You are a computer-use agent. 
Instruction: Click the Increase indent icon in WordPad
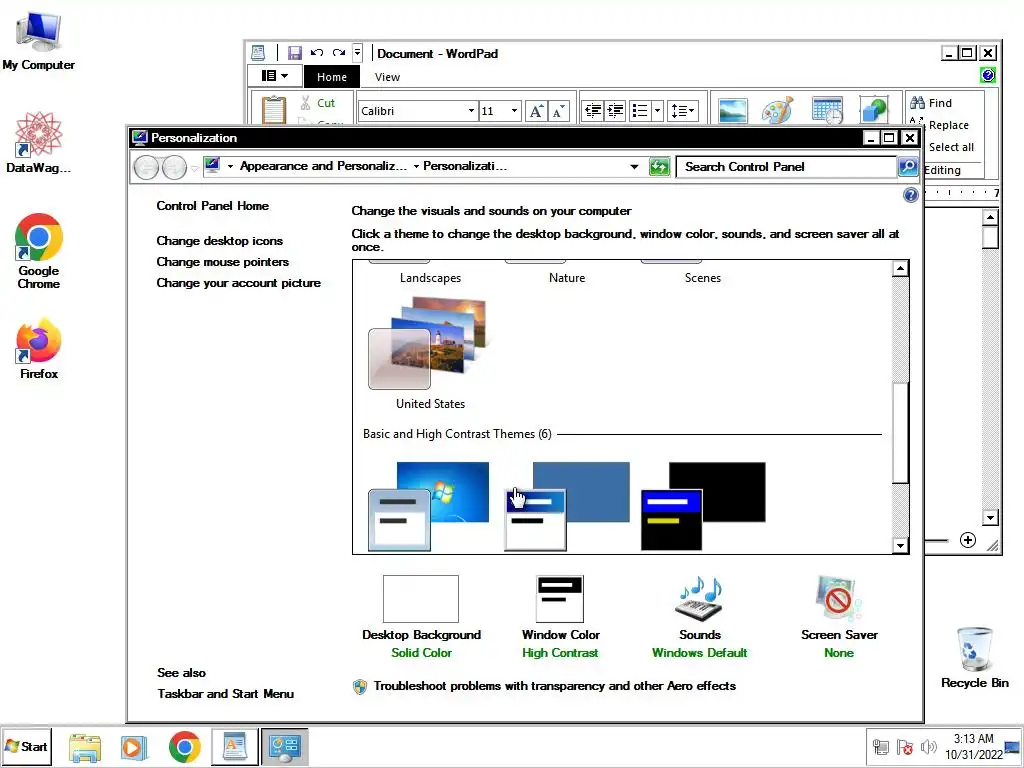pyautogui.click(x=615, y=110)
